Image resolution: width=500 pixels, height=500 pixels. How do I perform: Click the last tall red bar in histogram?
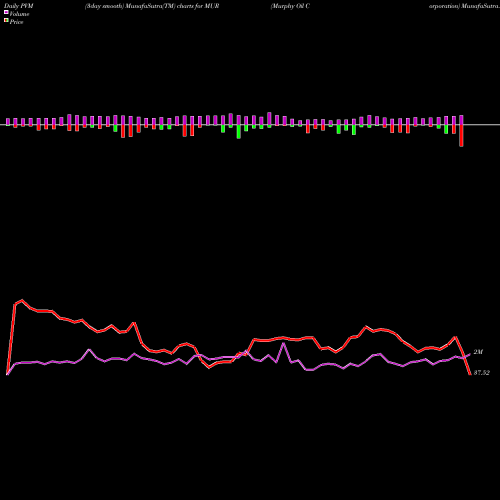coord(461,136)
